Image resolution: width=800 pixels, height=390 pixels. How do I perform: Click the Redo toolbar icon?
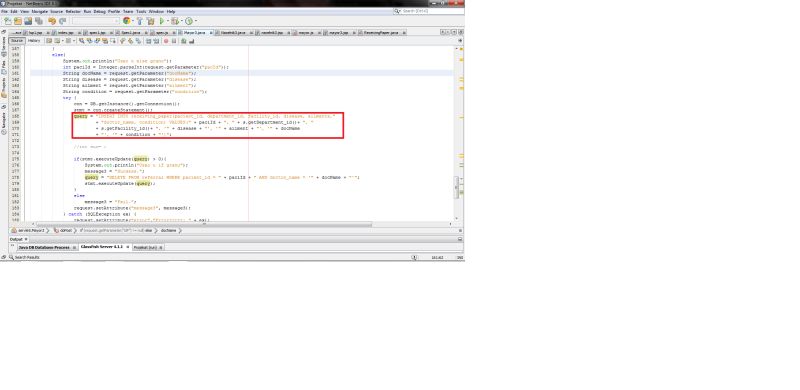62,21
